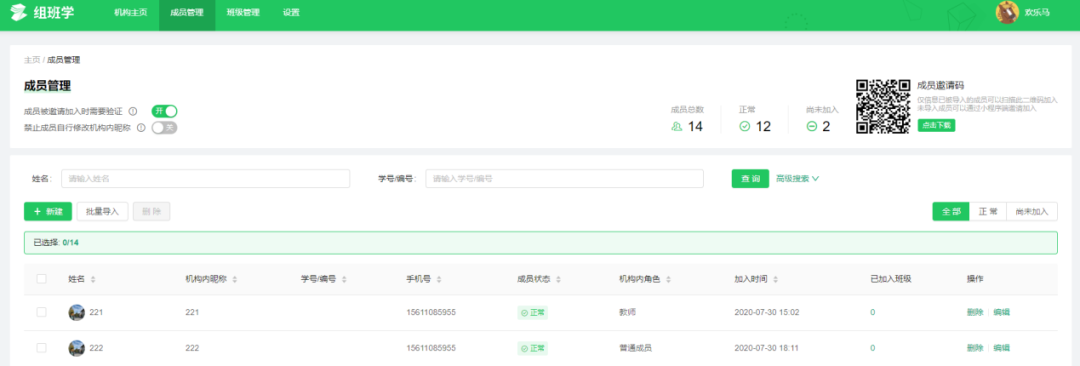Viewport: 1080px width, 366px height.
Task: Click 编辑 link for member 221
Action: tap(1001, 312)
